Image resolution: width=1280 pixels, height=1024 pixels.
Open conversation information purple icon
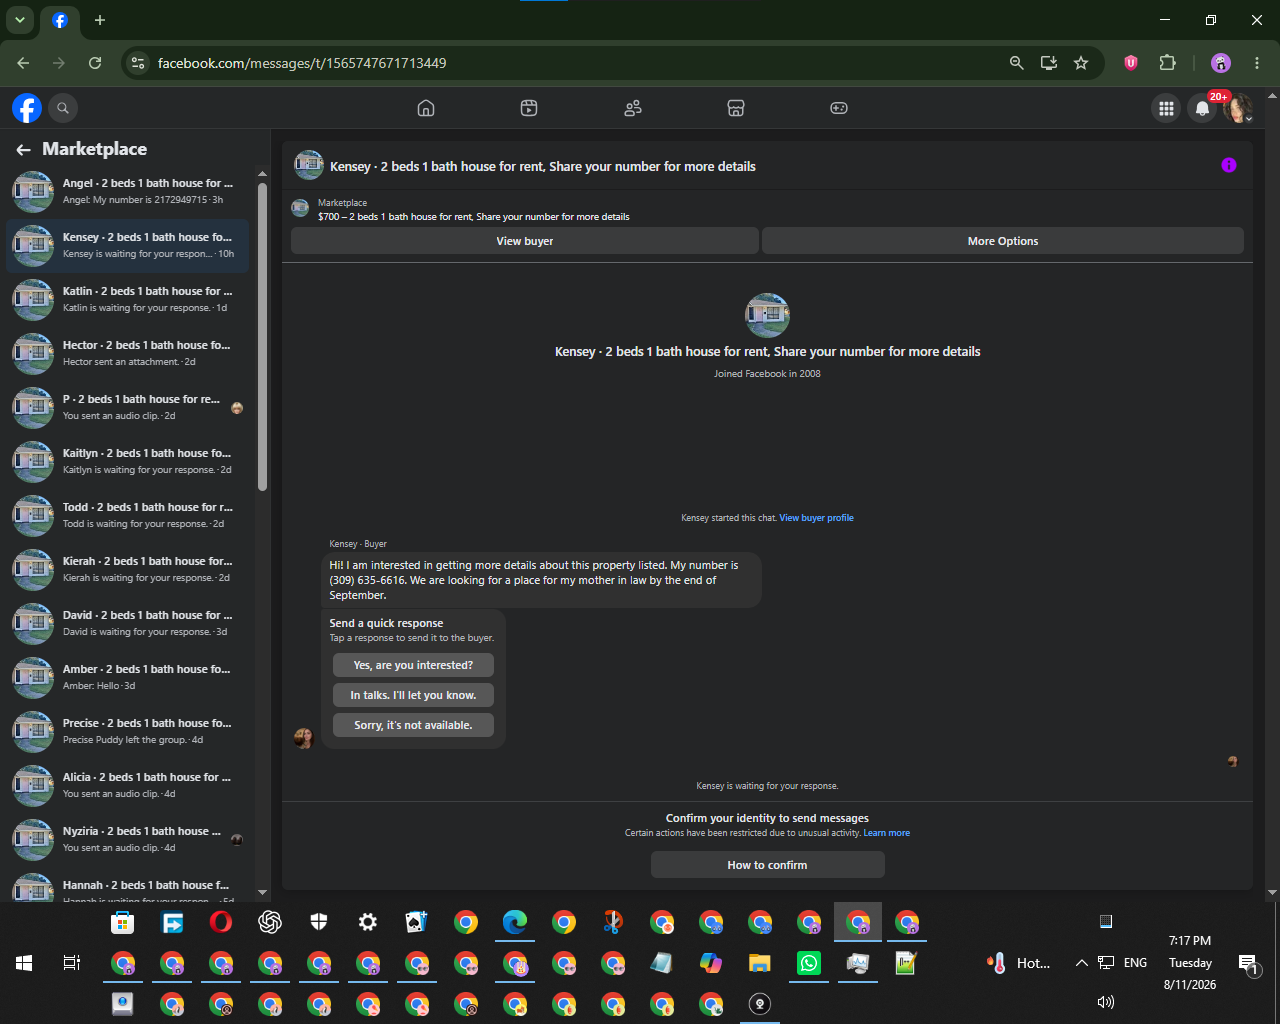tap(1229, 165)
